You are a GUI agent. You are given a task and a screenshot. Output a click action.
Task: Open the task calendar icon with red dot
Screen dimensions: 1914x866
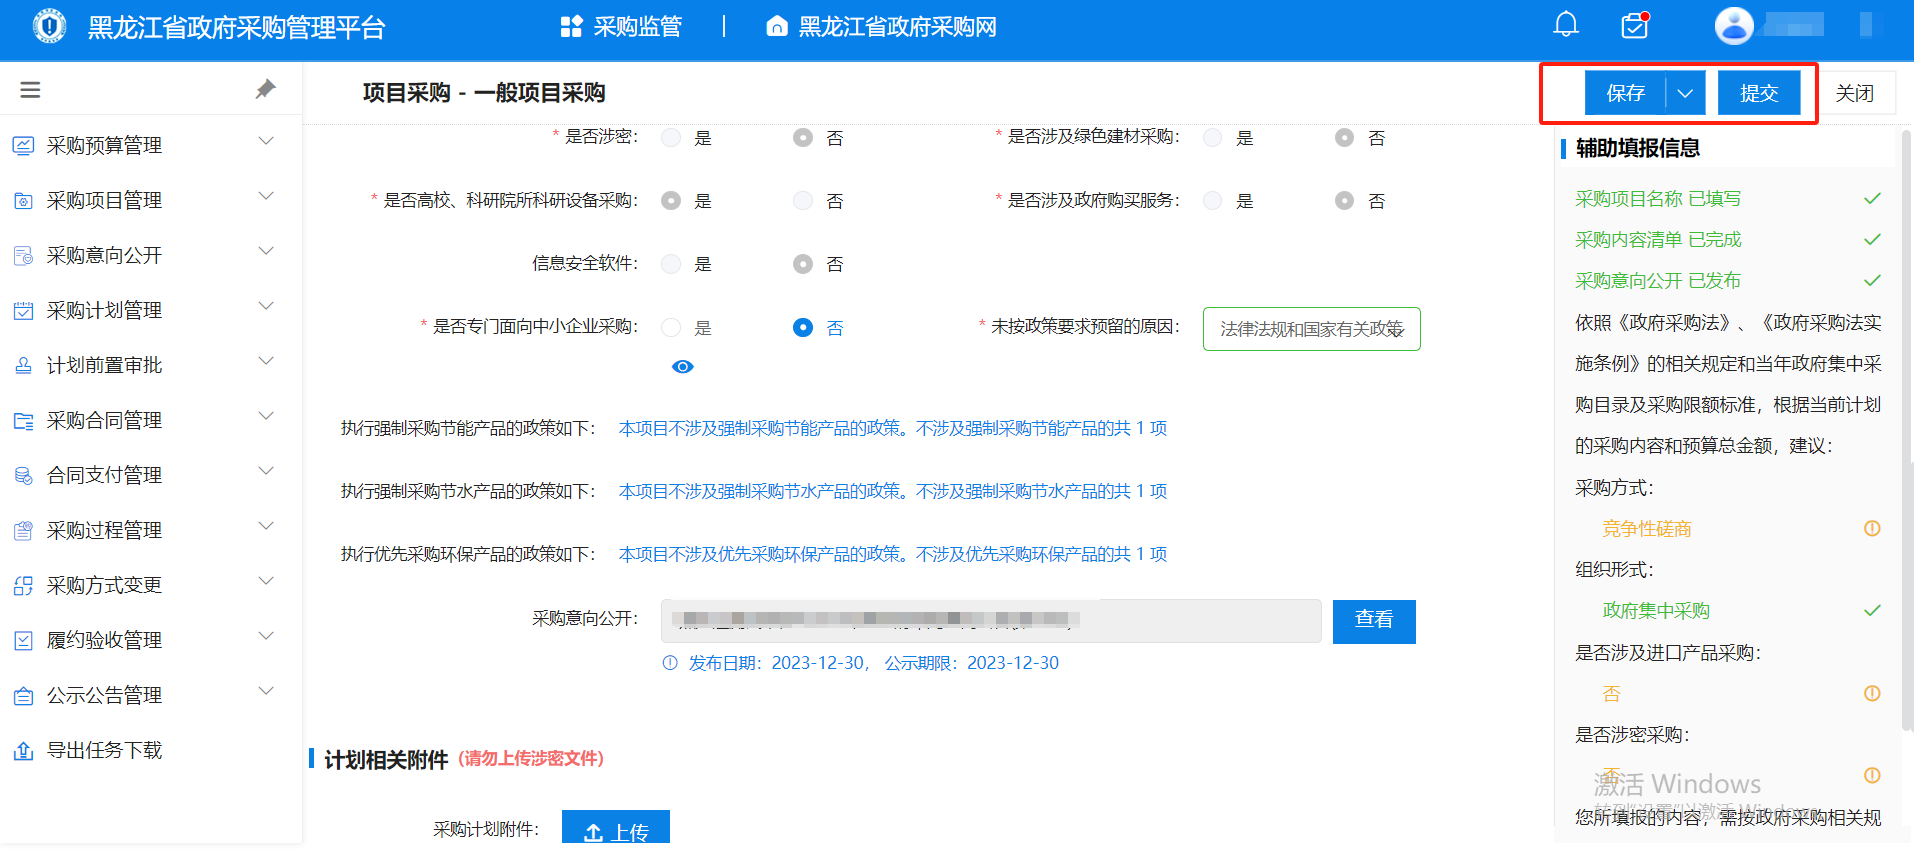(x=1635, y=25)
